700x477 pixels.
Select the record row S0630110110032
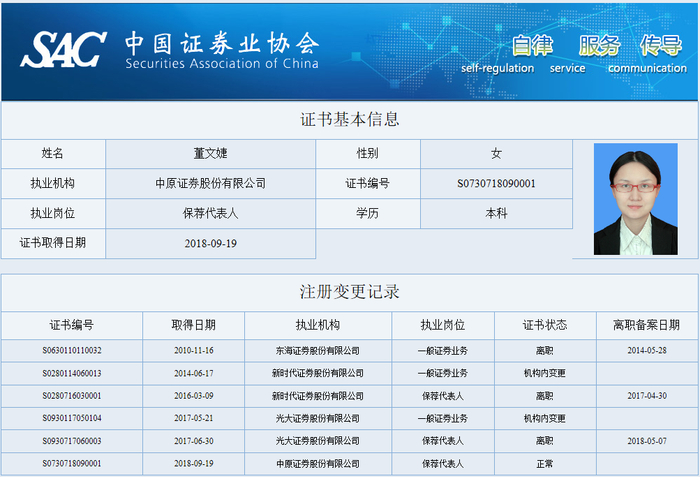(x=350, y=351)
